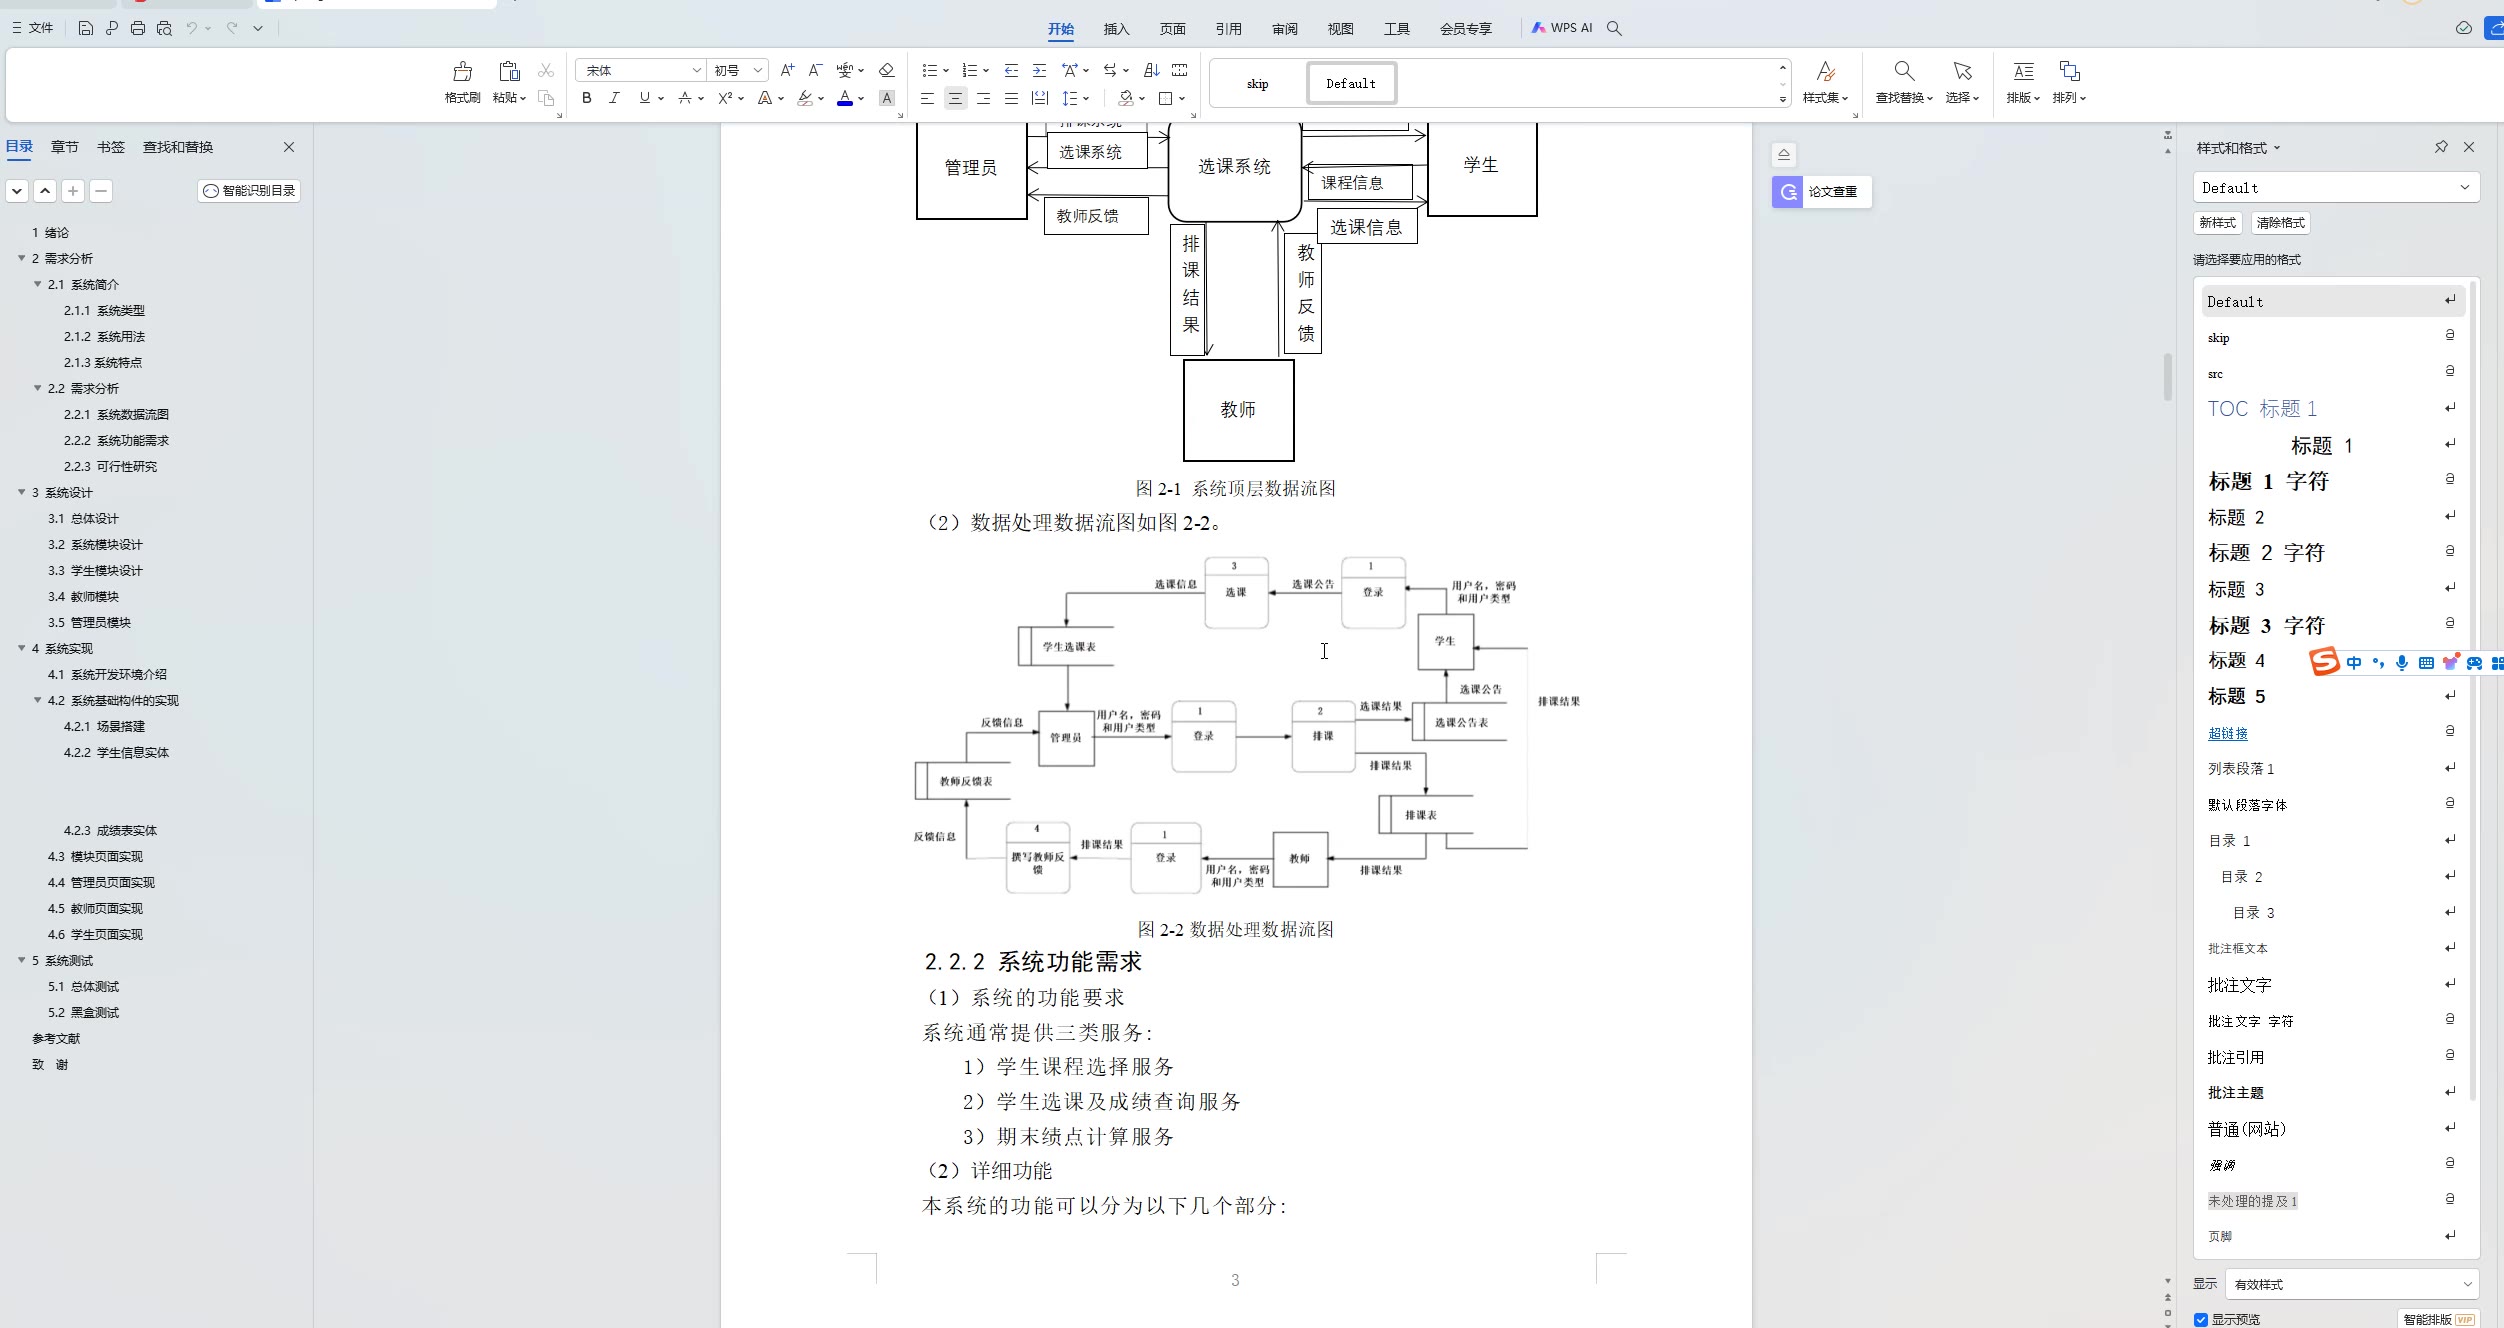This screenshot has width=2504, height=1328.
Task: Go to 3.2 系统模块设计 in outline
Action: coord(95,544)
